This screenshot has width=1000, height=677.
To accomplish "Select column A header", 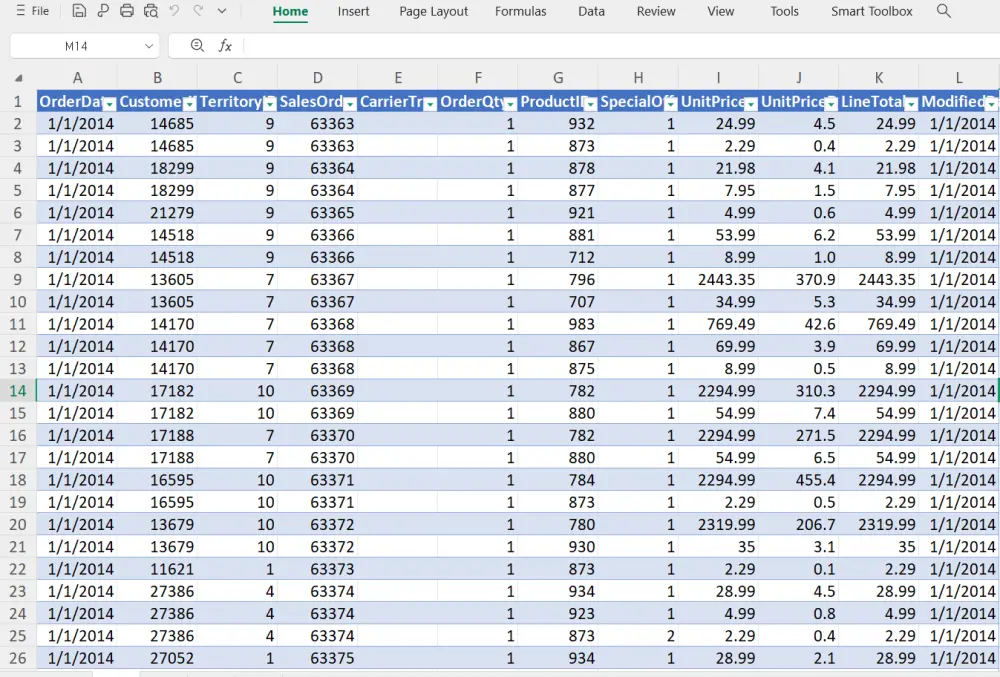I will pos(77,78).
